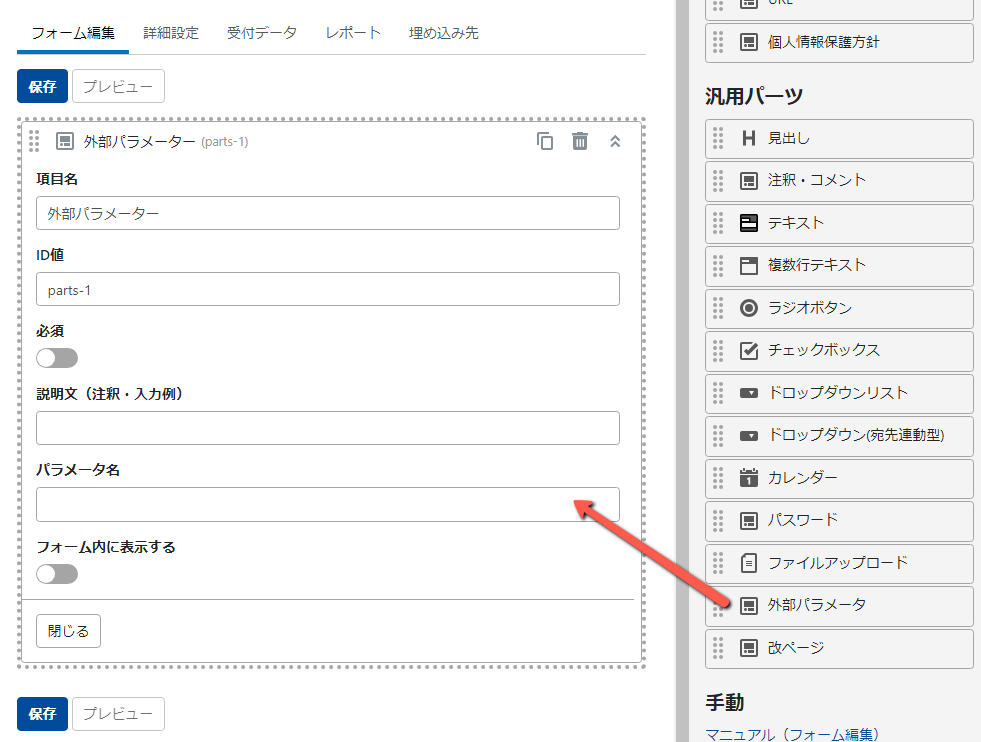Select the ラジオボタン radio part icon

748,308
